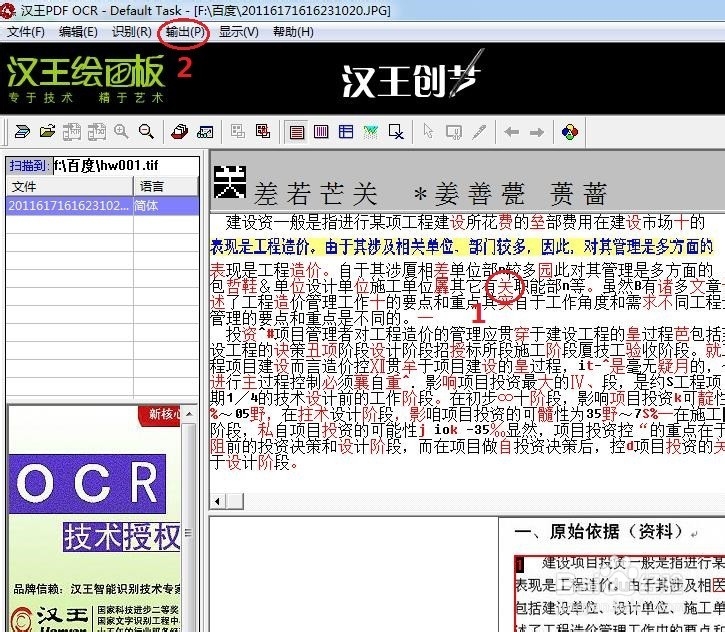Click the 文件 column header
The width and height of the screenshot is (725, 632).
(x=69, y=187)
